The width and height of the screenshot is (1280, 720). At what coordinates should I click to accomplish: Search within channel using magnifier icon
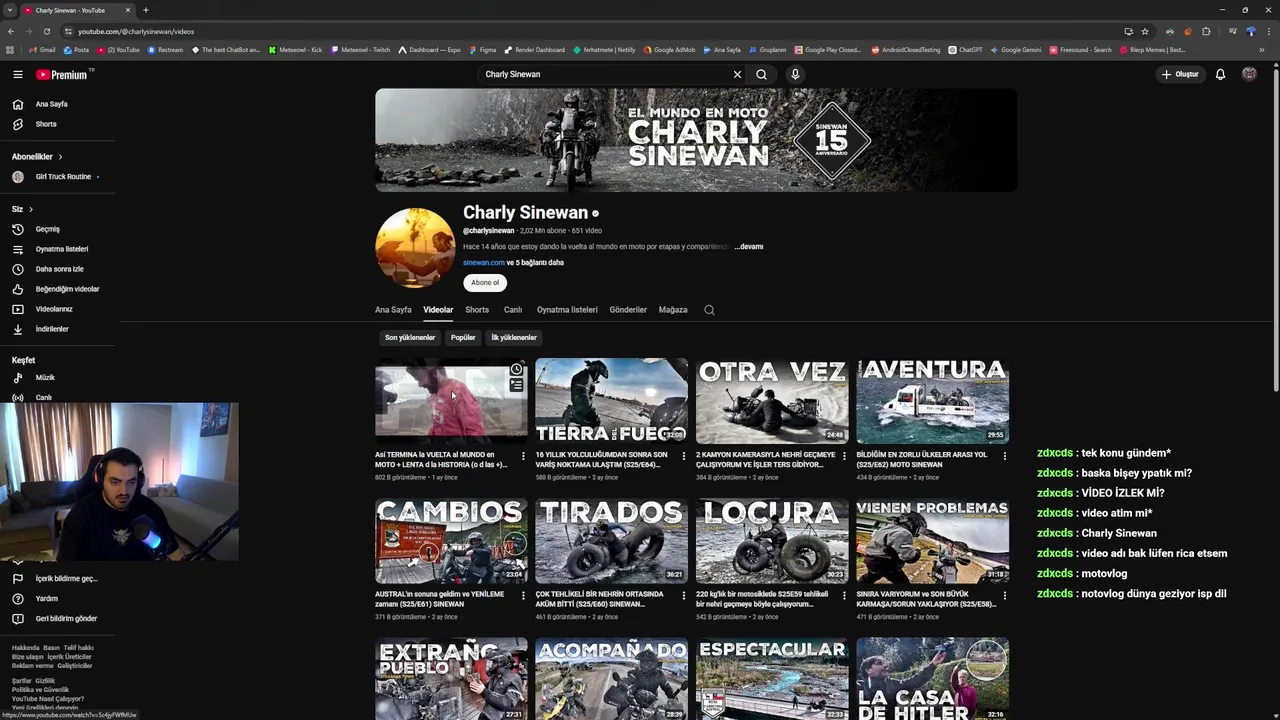tap(709, 310)
